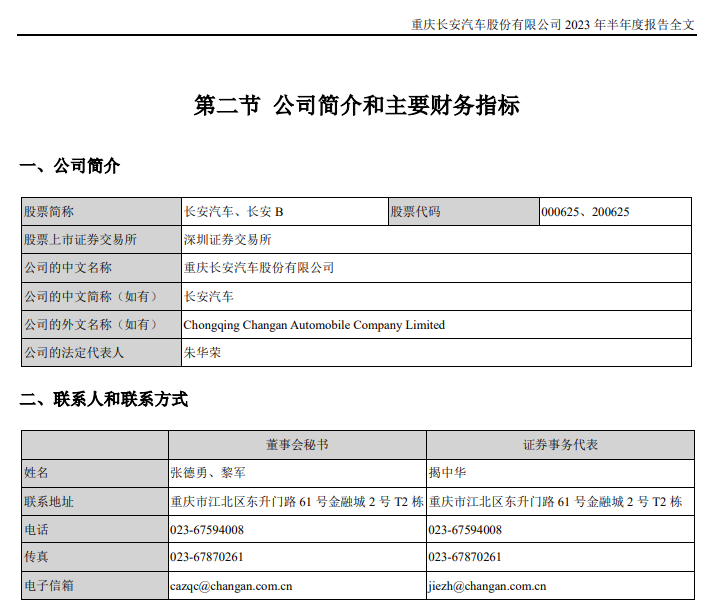Click the English name Chongqing Changan Automobile Company Limited

(314, 325)
